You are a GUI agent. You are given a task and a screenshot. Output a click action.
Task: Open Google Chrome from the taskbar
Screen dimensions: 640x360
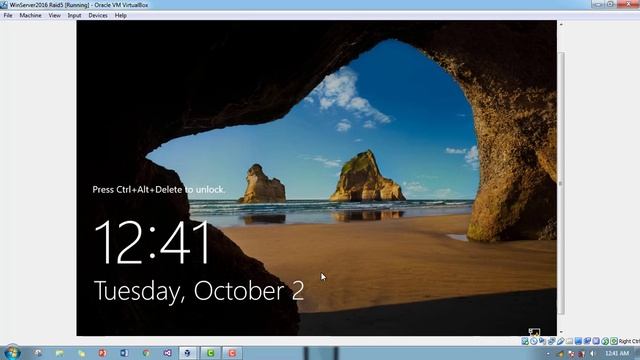[146, 353]
